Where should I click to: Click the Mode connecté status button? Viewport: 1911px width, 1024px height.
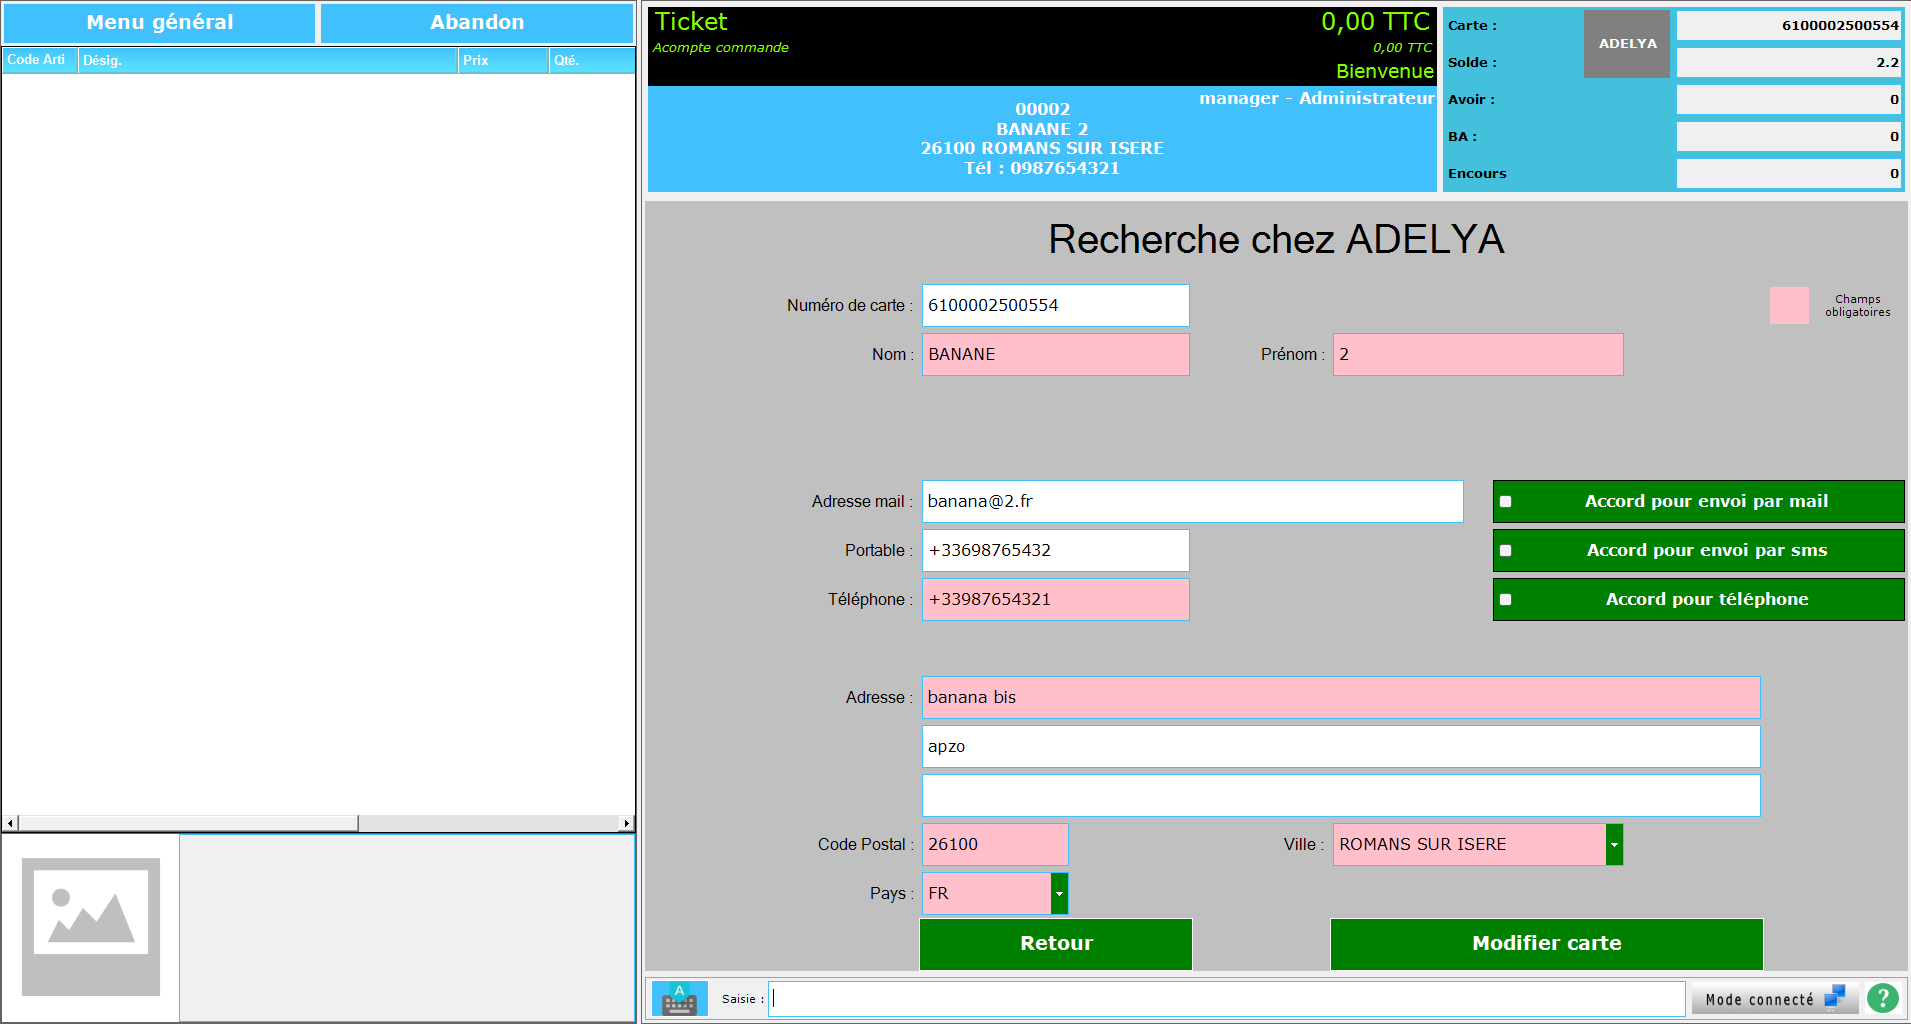point(1775,999)
